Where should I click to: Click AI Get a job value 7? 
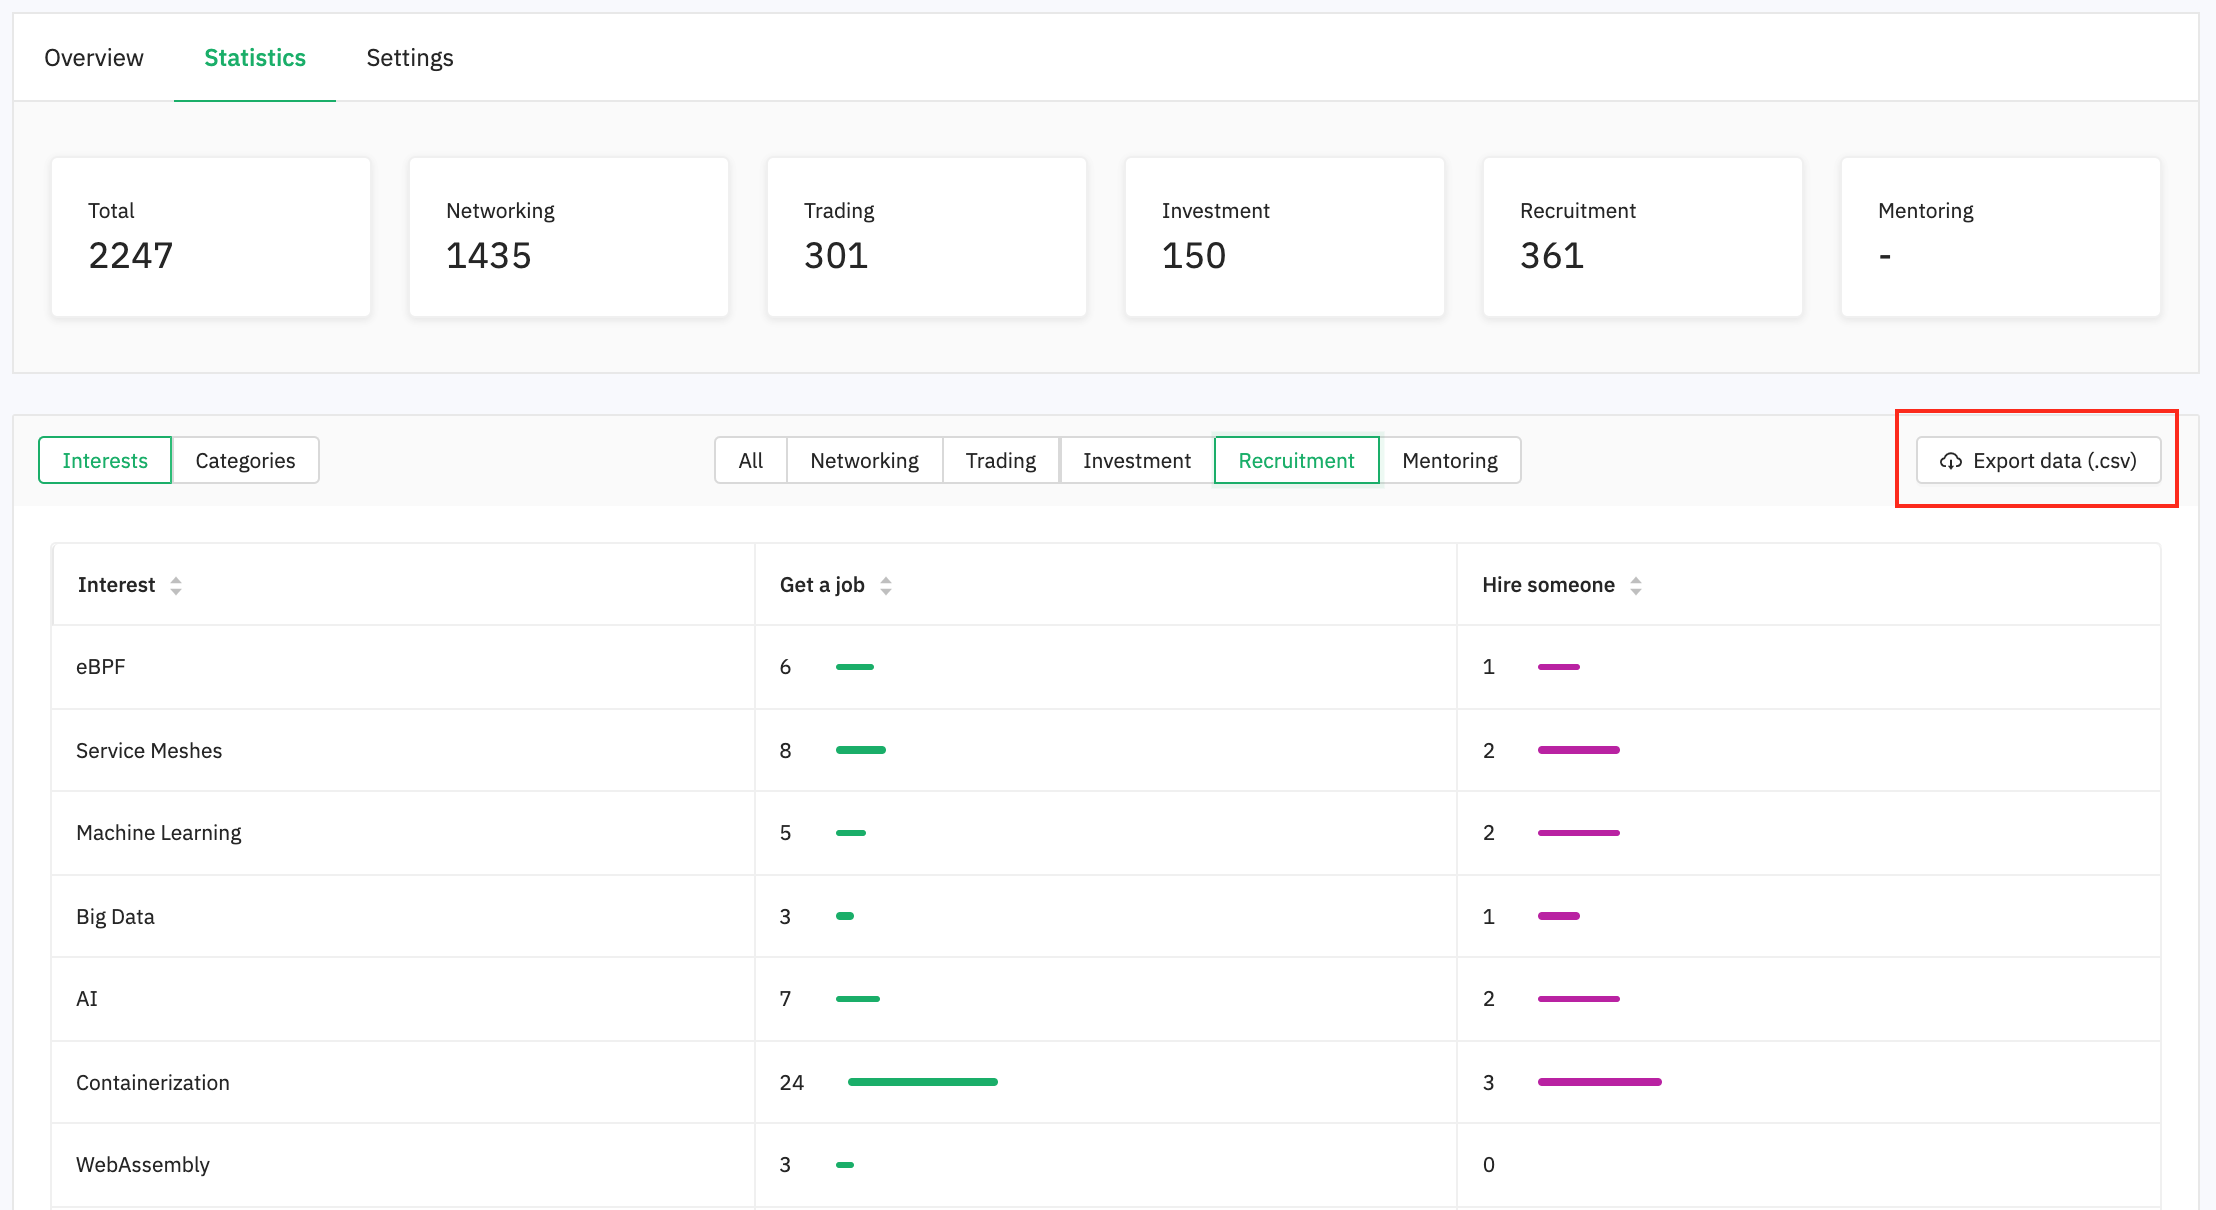click(786, 999)
